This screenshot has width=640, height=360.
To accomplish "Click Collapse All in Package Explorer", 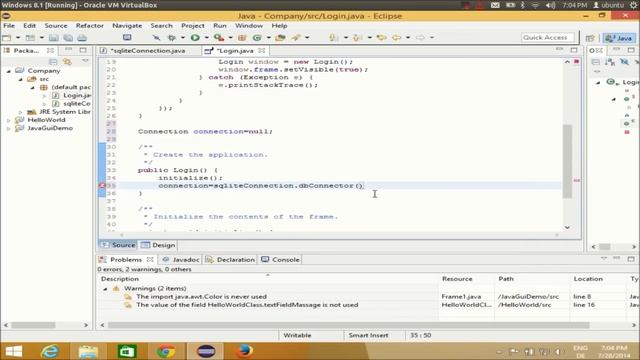I will 53,62.
